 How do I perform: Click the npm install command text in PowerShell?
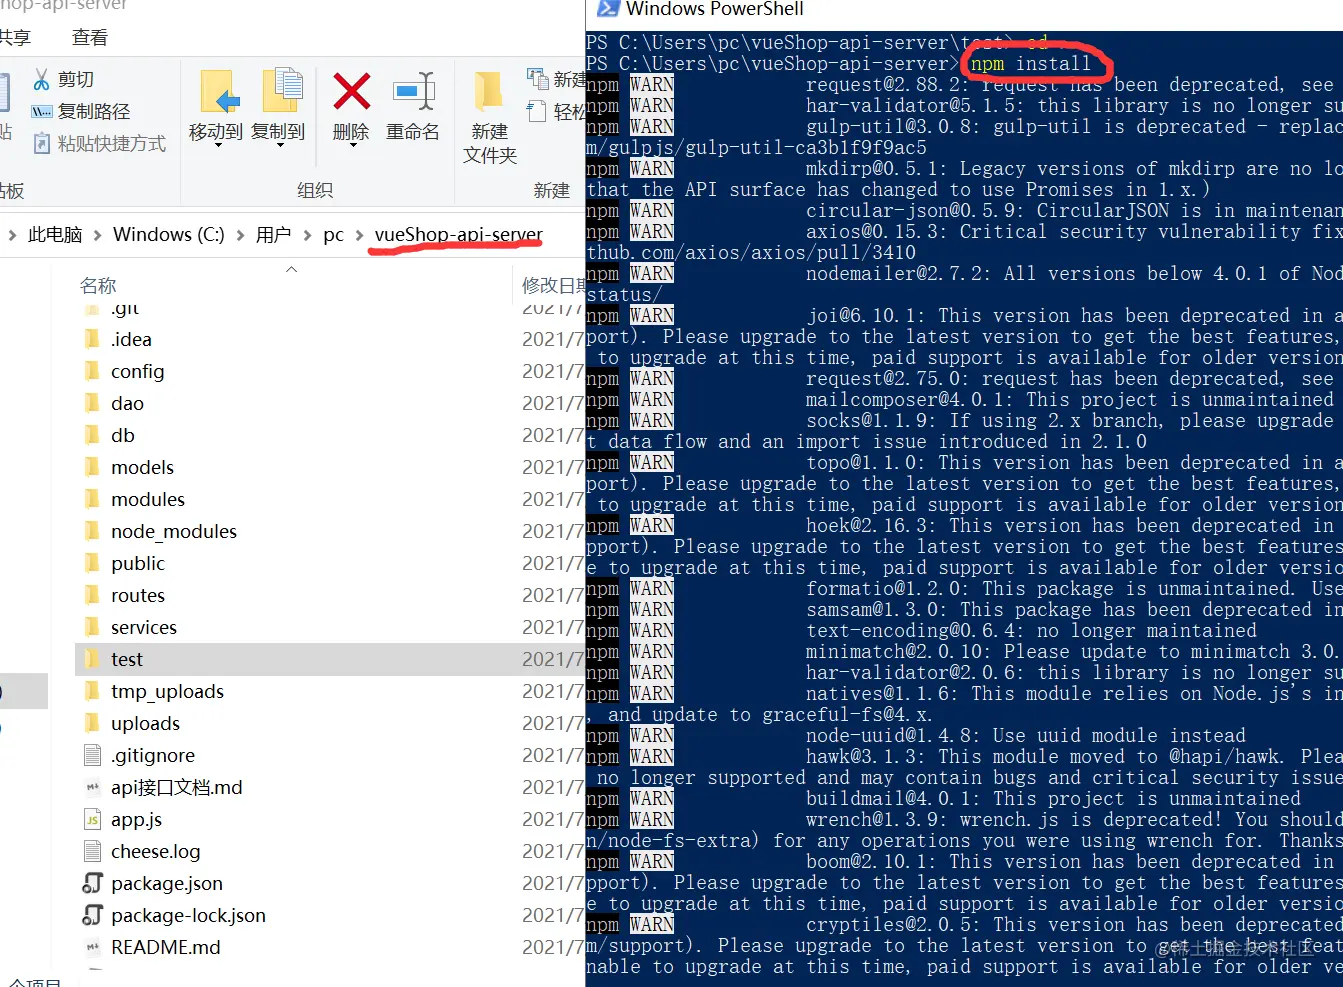(1030, 63)
